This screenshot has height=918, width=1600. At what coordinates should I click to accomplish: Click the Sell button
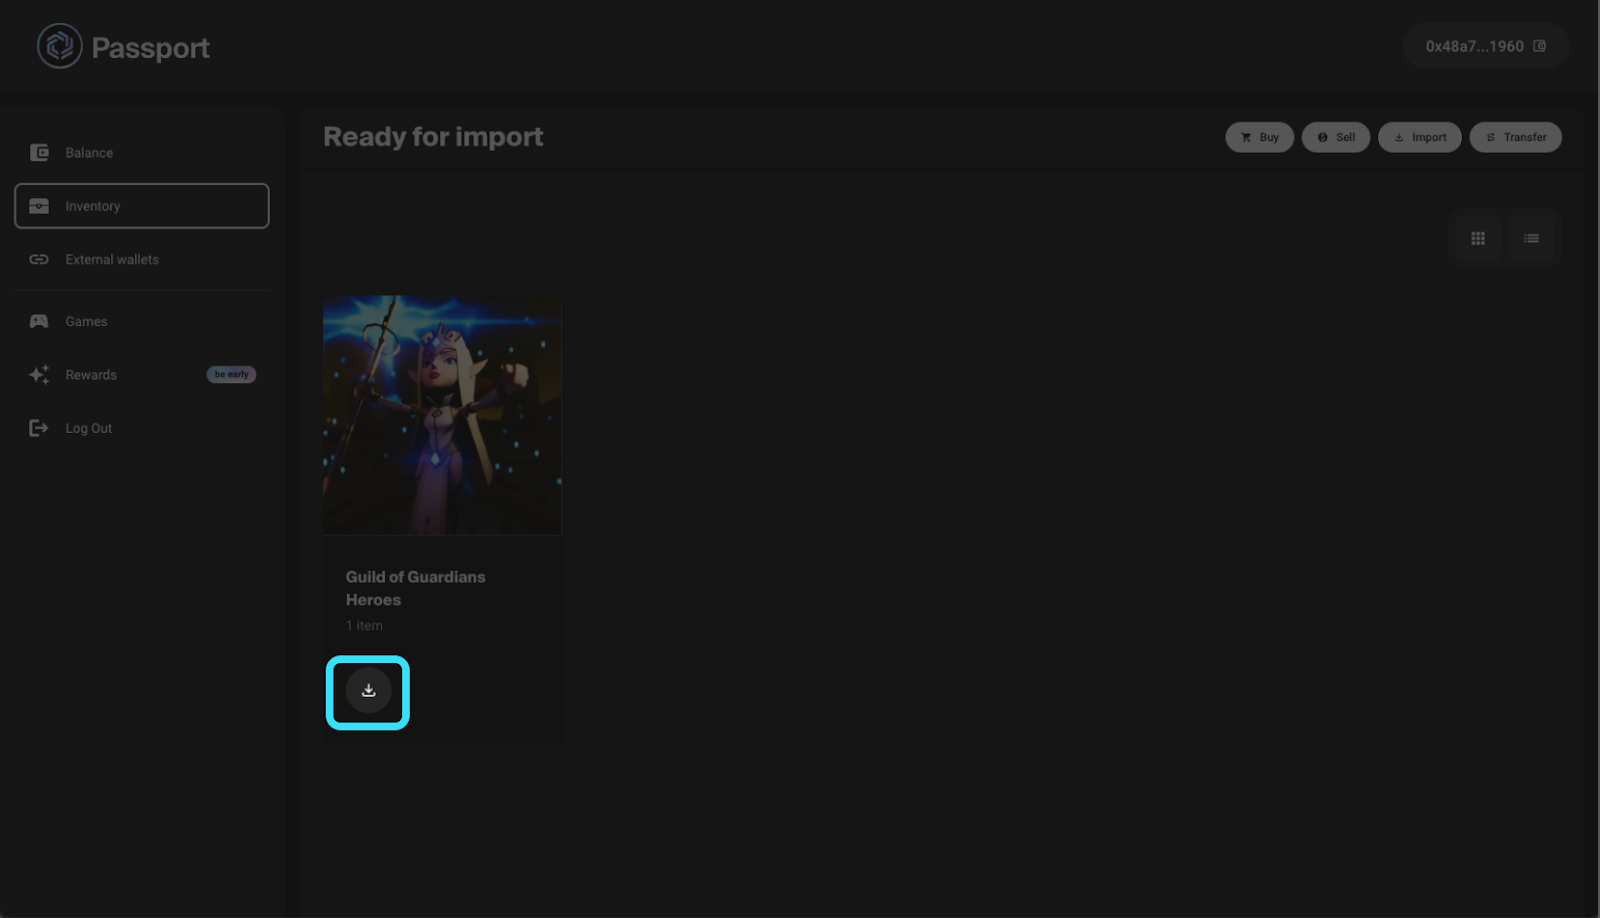coord(1336,137)
